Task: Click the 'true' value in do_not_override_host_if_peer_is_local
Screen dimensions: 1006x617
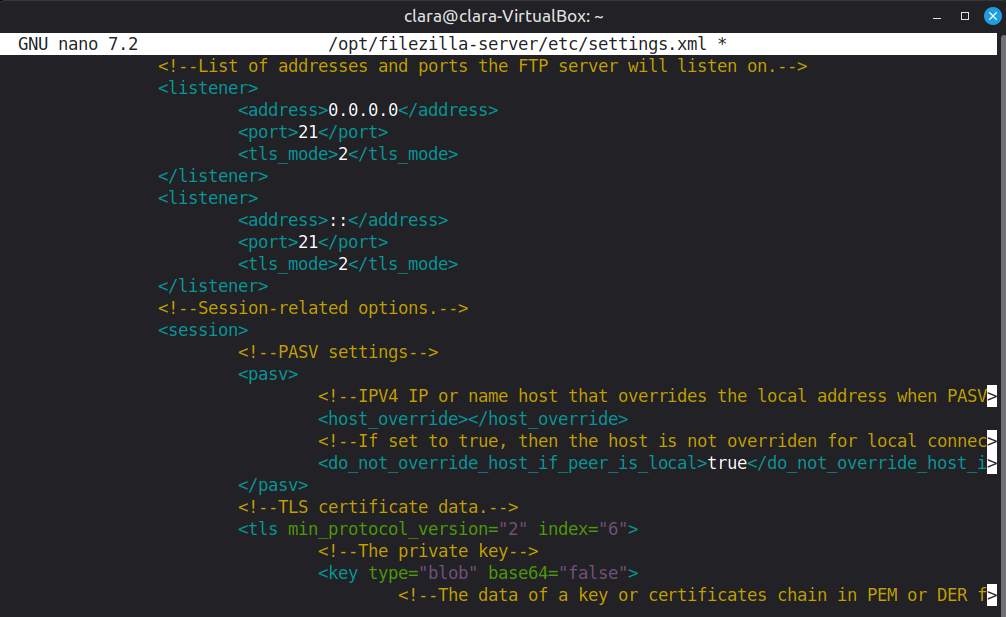Action: point(727,462)
